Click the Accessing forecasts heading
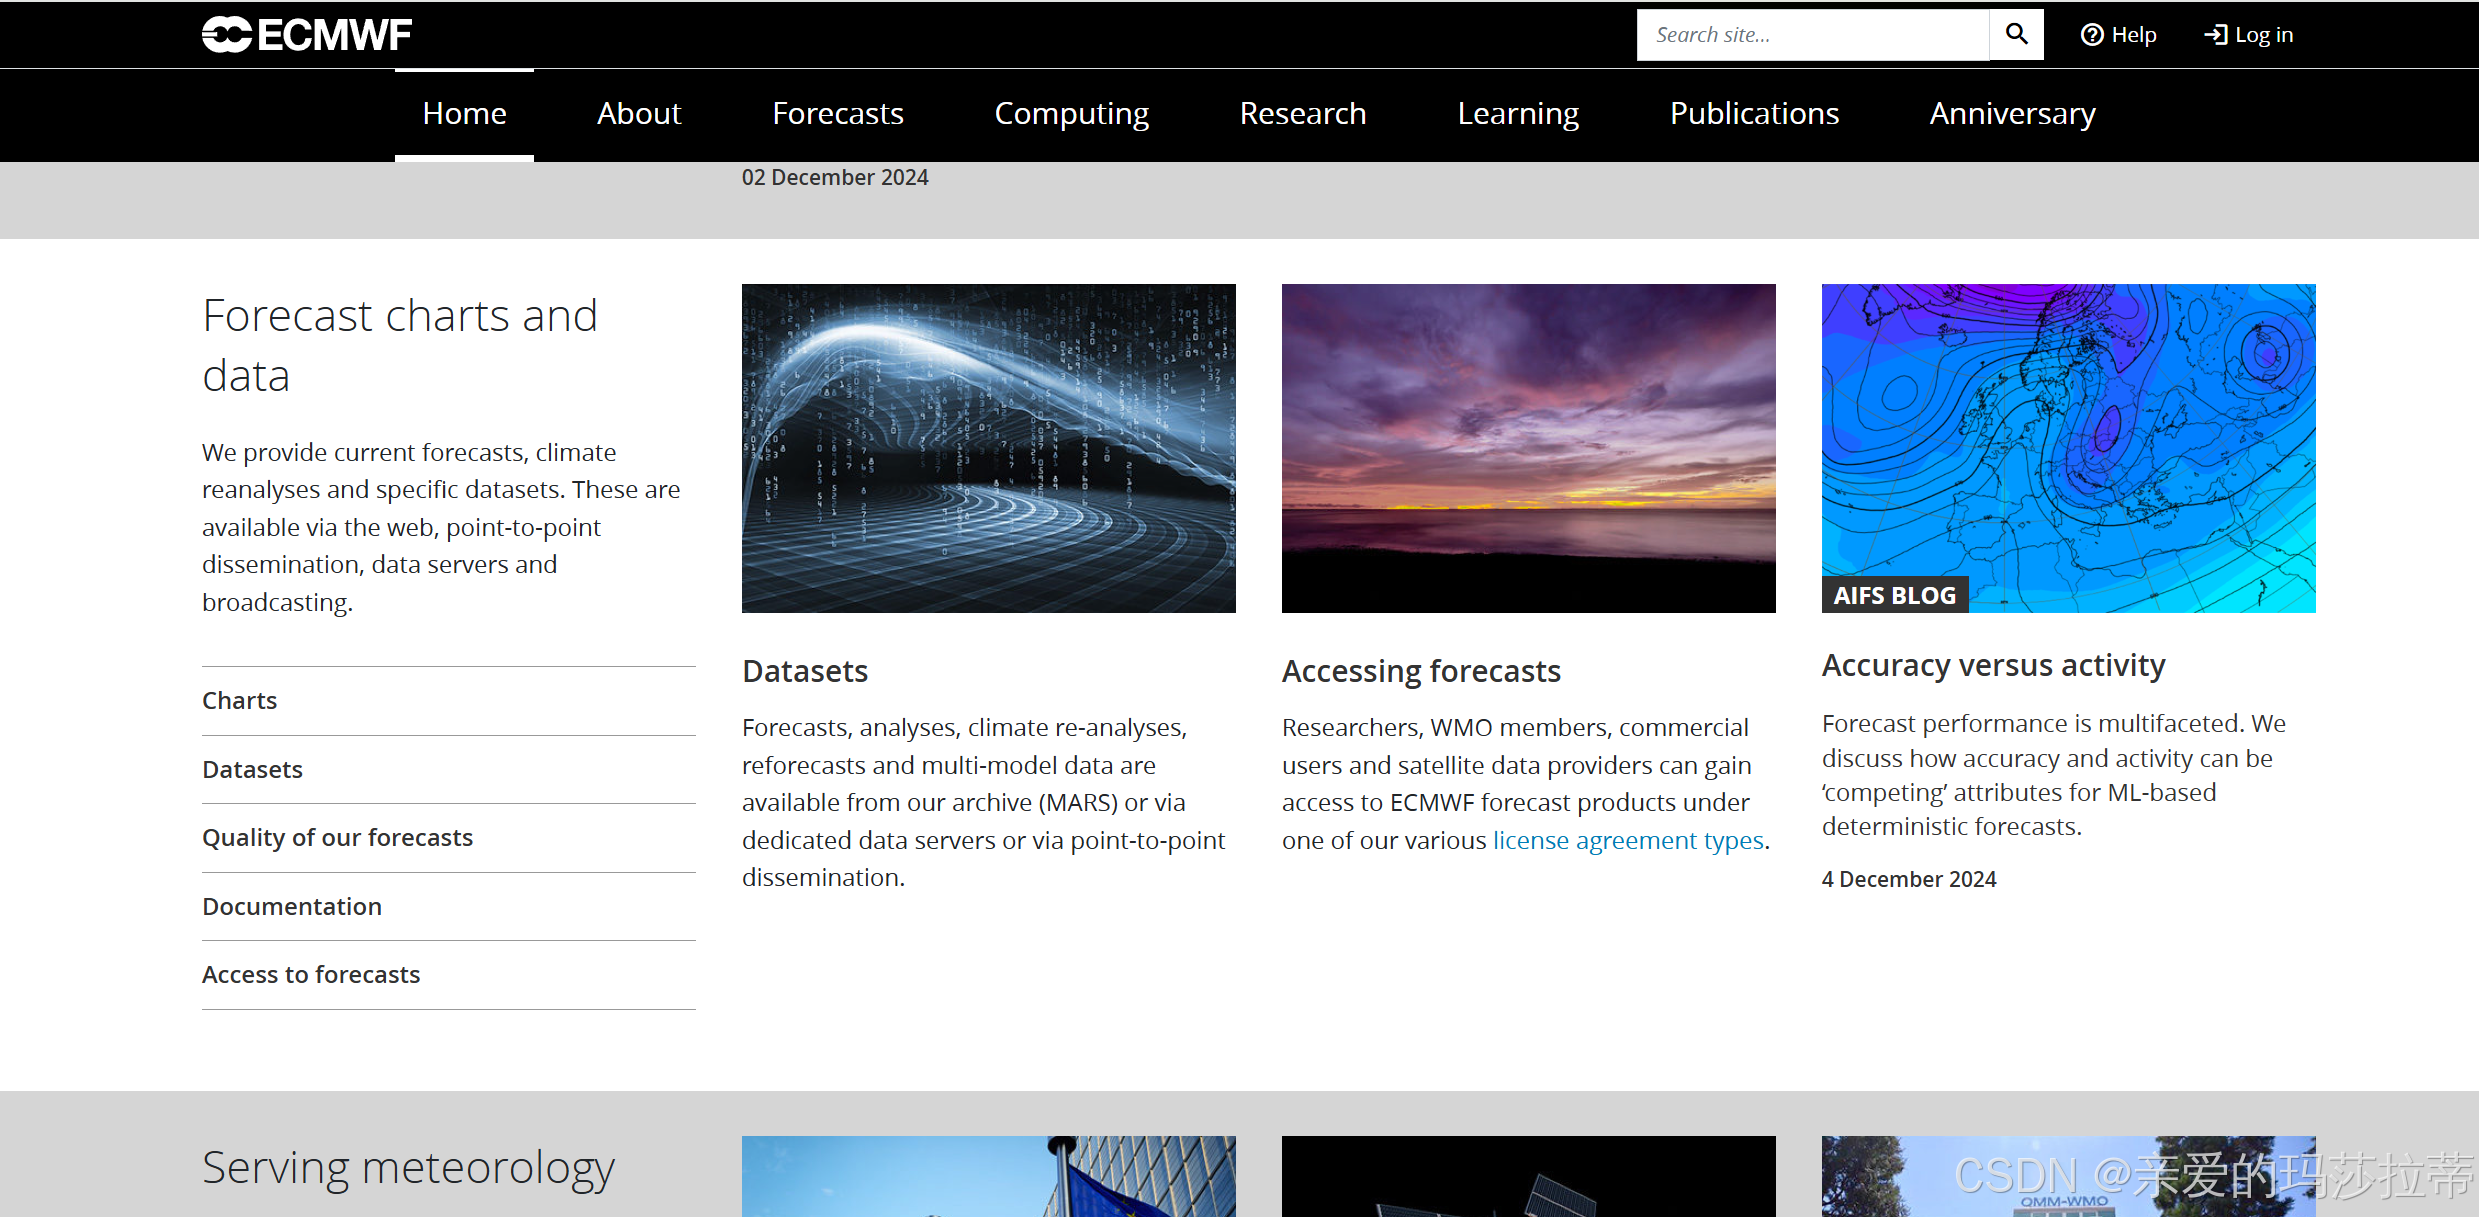Screen dimensions: 2479x1217 tap(1420, 671)
